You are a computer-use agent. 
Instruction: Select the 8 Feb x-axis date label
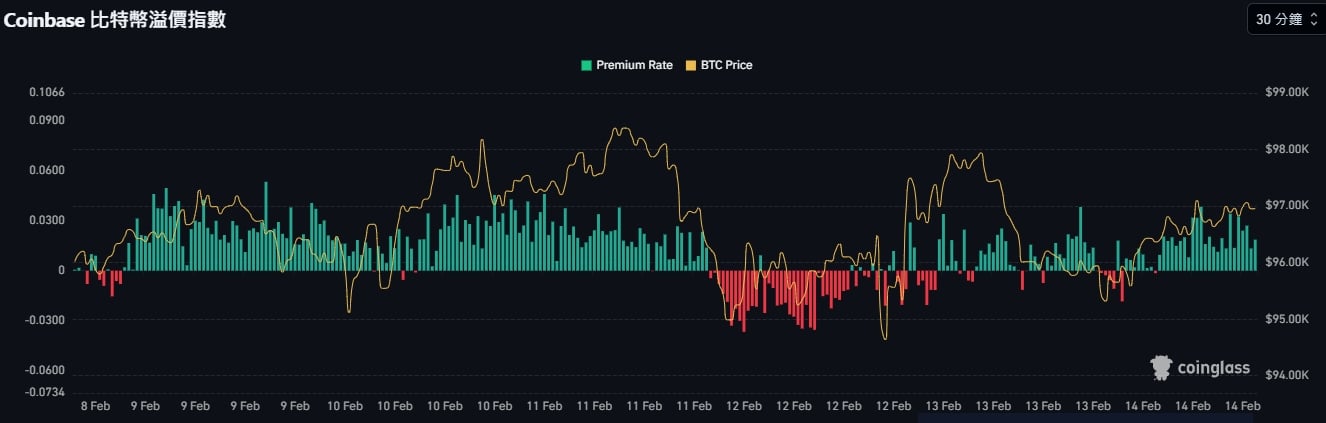point(95,406)
